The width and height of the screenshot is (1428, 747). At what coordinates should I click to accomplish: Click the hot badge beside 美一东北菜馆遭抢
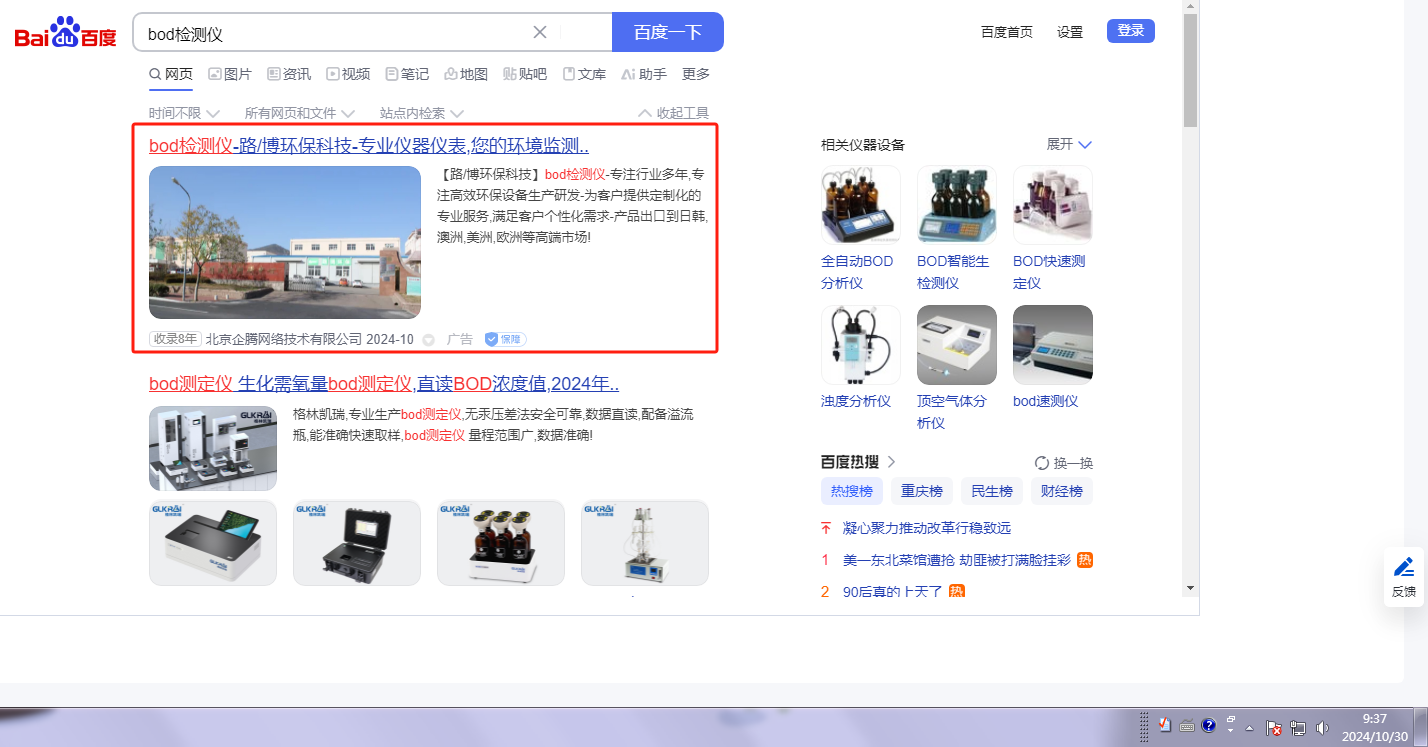coord(1085,560)
